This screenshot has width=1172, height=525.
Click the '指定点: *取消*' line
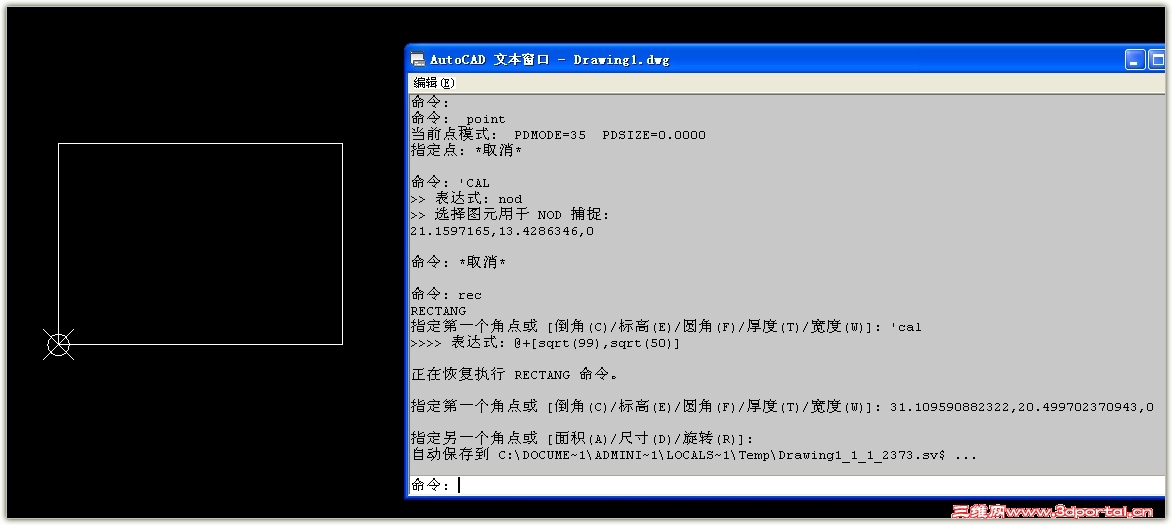tap(466, 150)
